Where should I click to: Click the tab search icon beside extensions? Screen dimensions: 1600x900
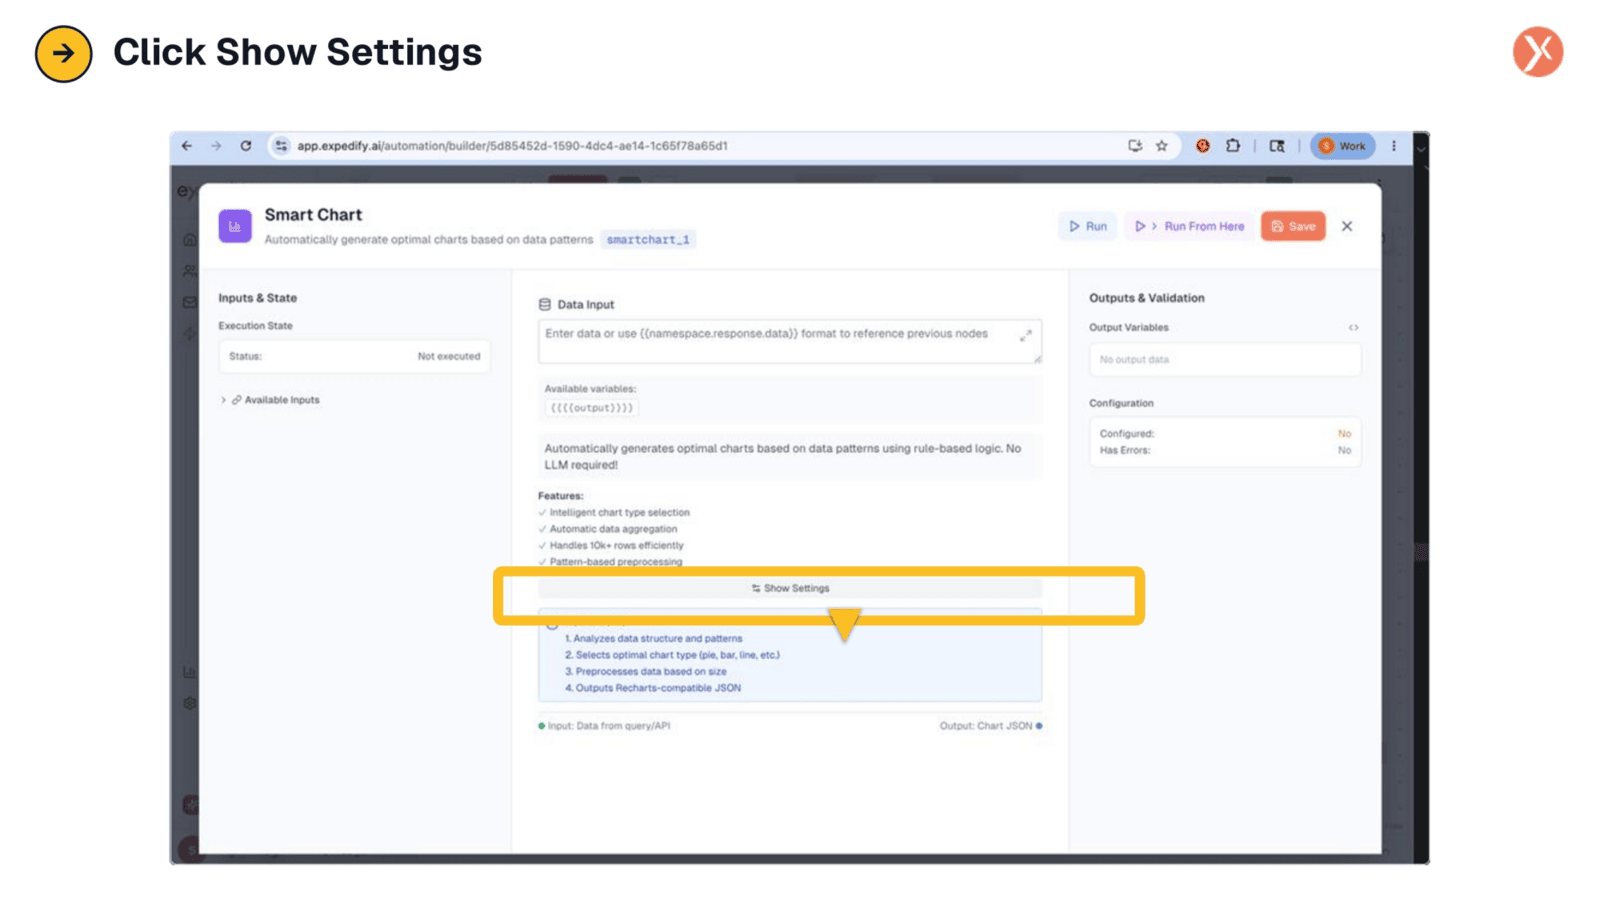coord(1277,146)
